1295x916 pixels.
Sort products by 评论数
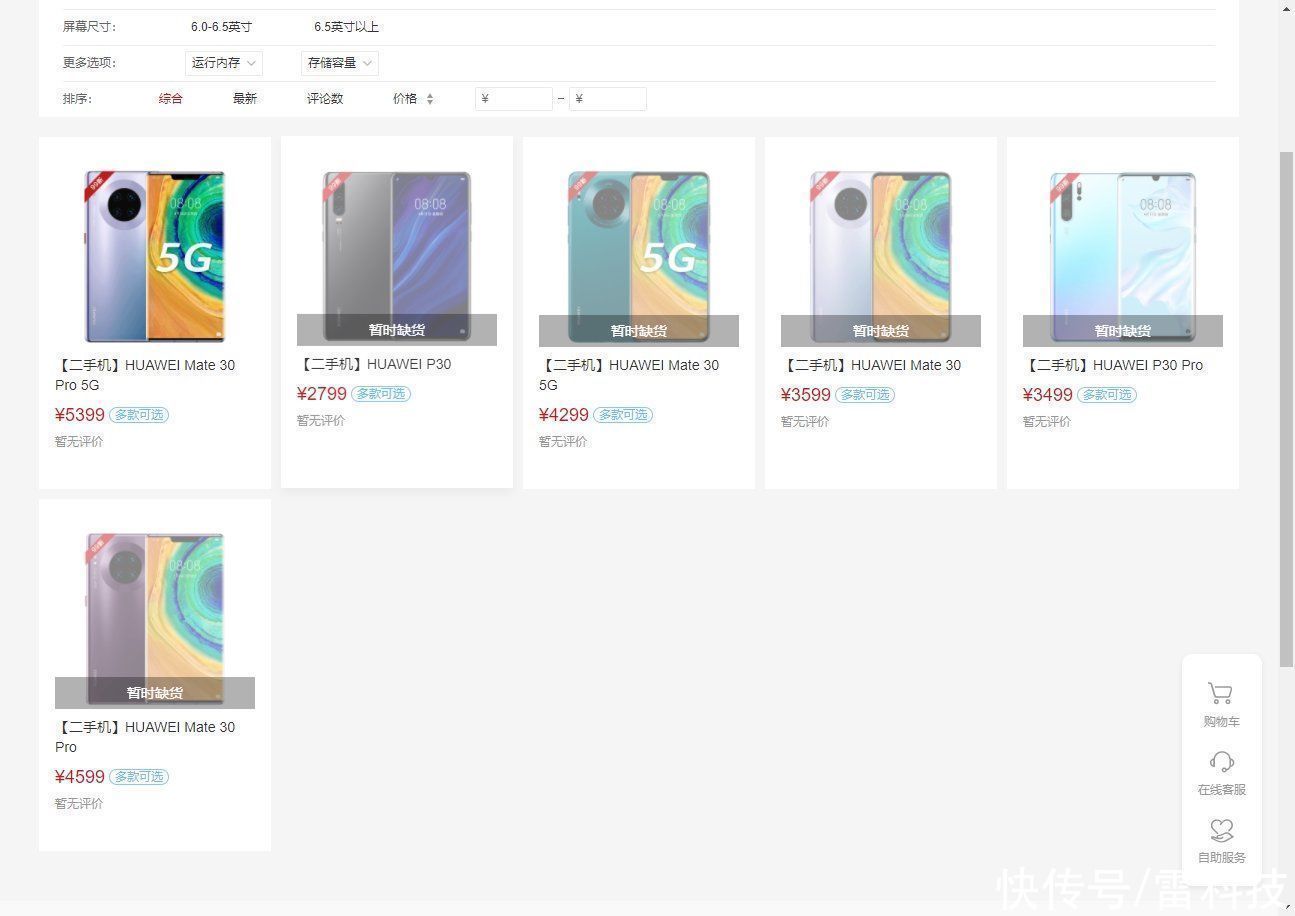325,98
